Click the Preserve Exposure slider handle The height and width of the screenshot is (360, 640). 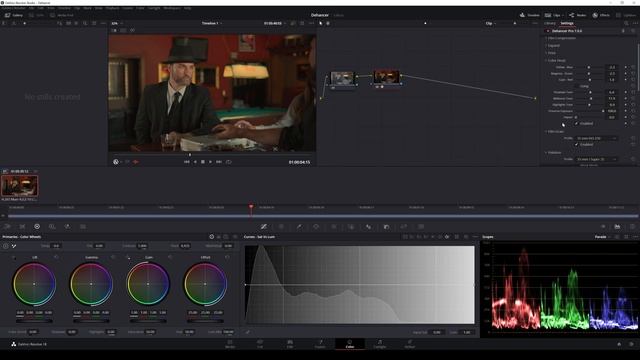tap(603, 111)
